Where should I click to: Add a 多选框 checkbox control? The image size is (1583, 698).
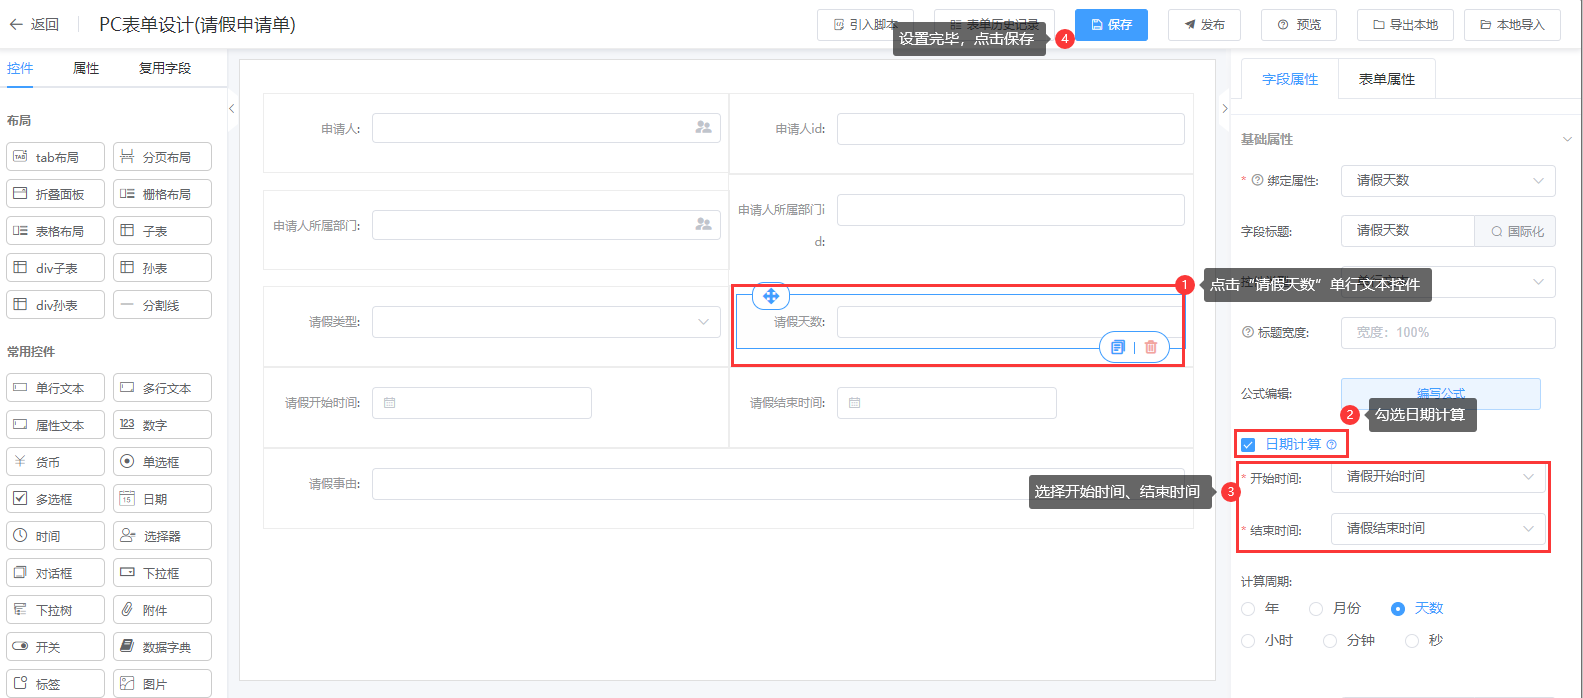[55, 499]
